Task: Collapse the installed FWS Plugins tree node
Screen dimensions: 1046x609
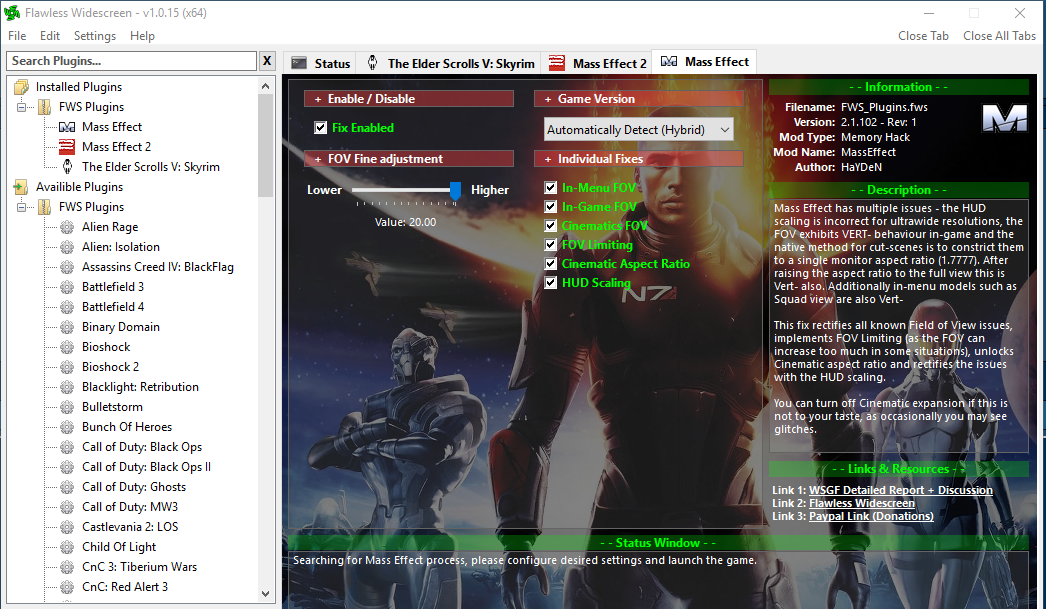Action: [21, 107]
